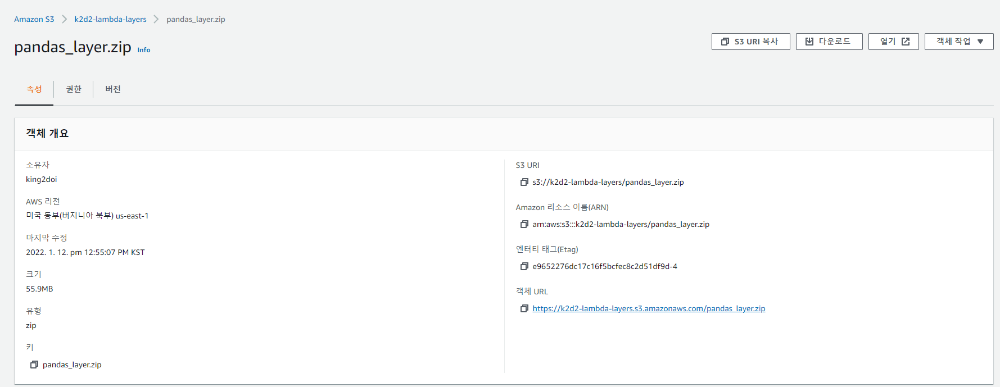Viewport: 1000px width, 387px height.
Task: Click the s3://k2d2-lambda-layers/pandas_layer.zip text
Action: click(608, 182)
